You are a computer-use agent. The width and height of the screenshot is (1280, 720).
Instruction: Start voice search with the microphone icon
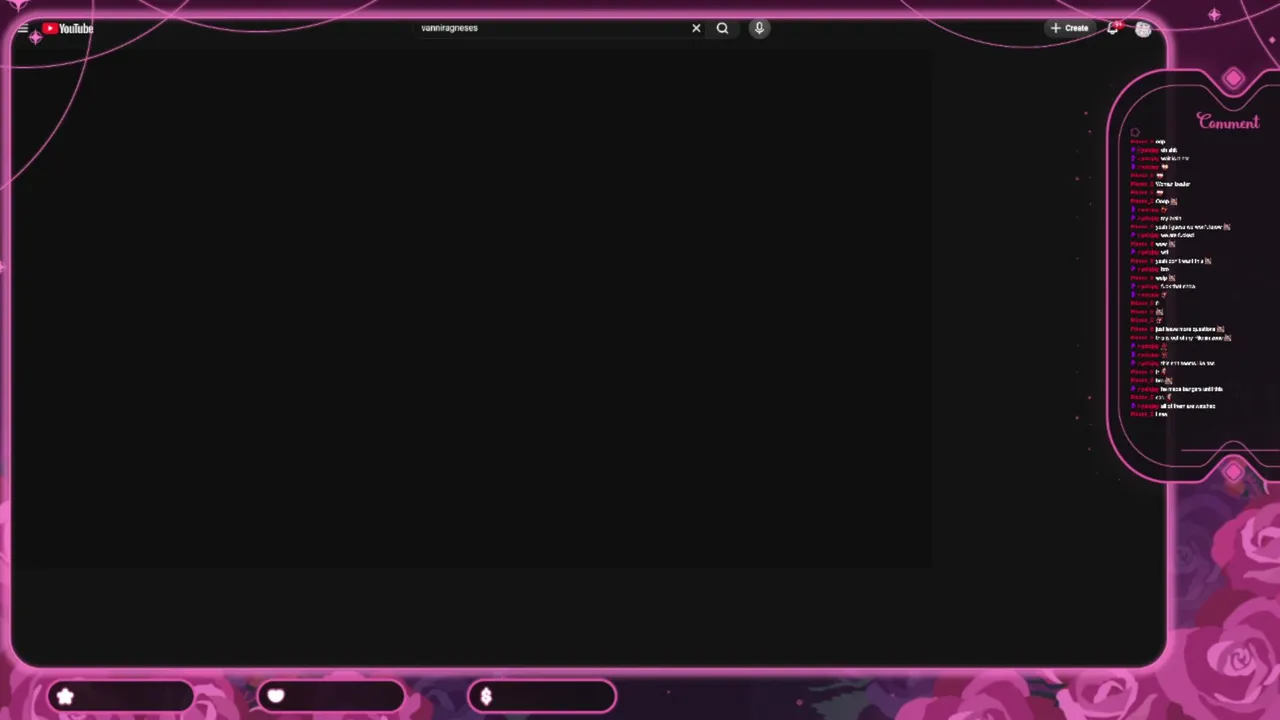pyautogui.click(x=759, y=28)
